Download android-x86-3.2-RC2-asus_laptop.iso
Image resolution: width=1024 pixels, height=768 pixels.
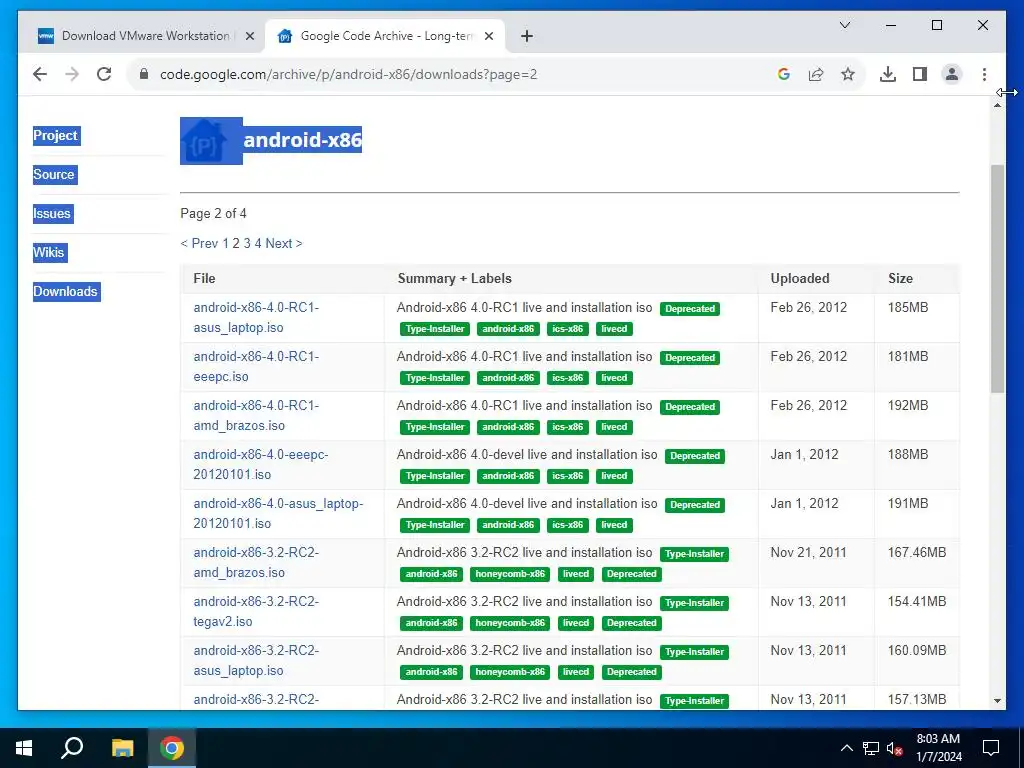[x=256, y=660]
